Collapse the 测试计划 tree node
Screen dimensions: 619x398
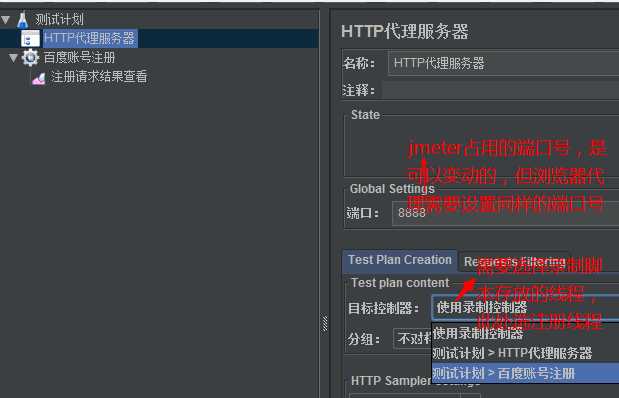(6, 19)
